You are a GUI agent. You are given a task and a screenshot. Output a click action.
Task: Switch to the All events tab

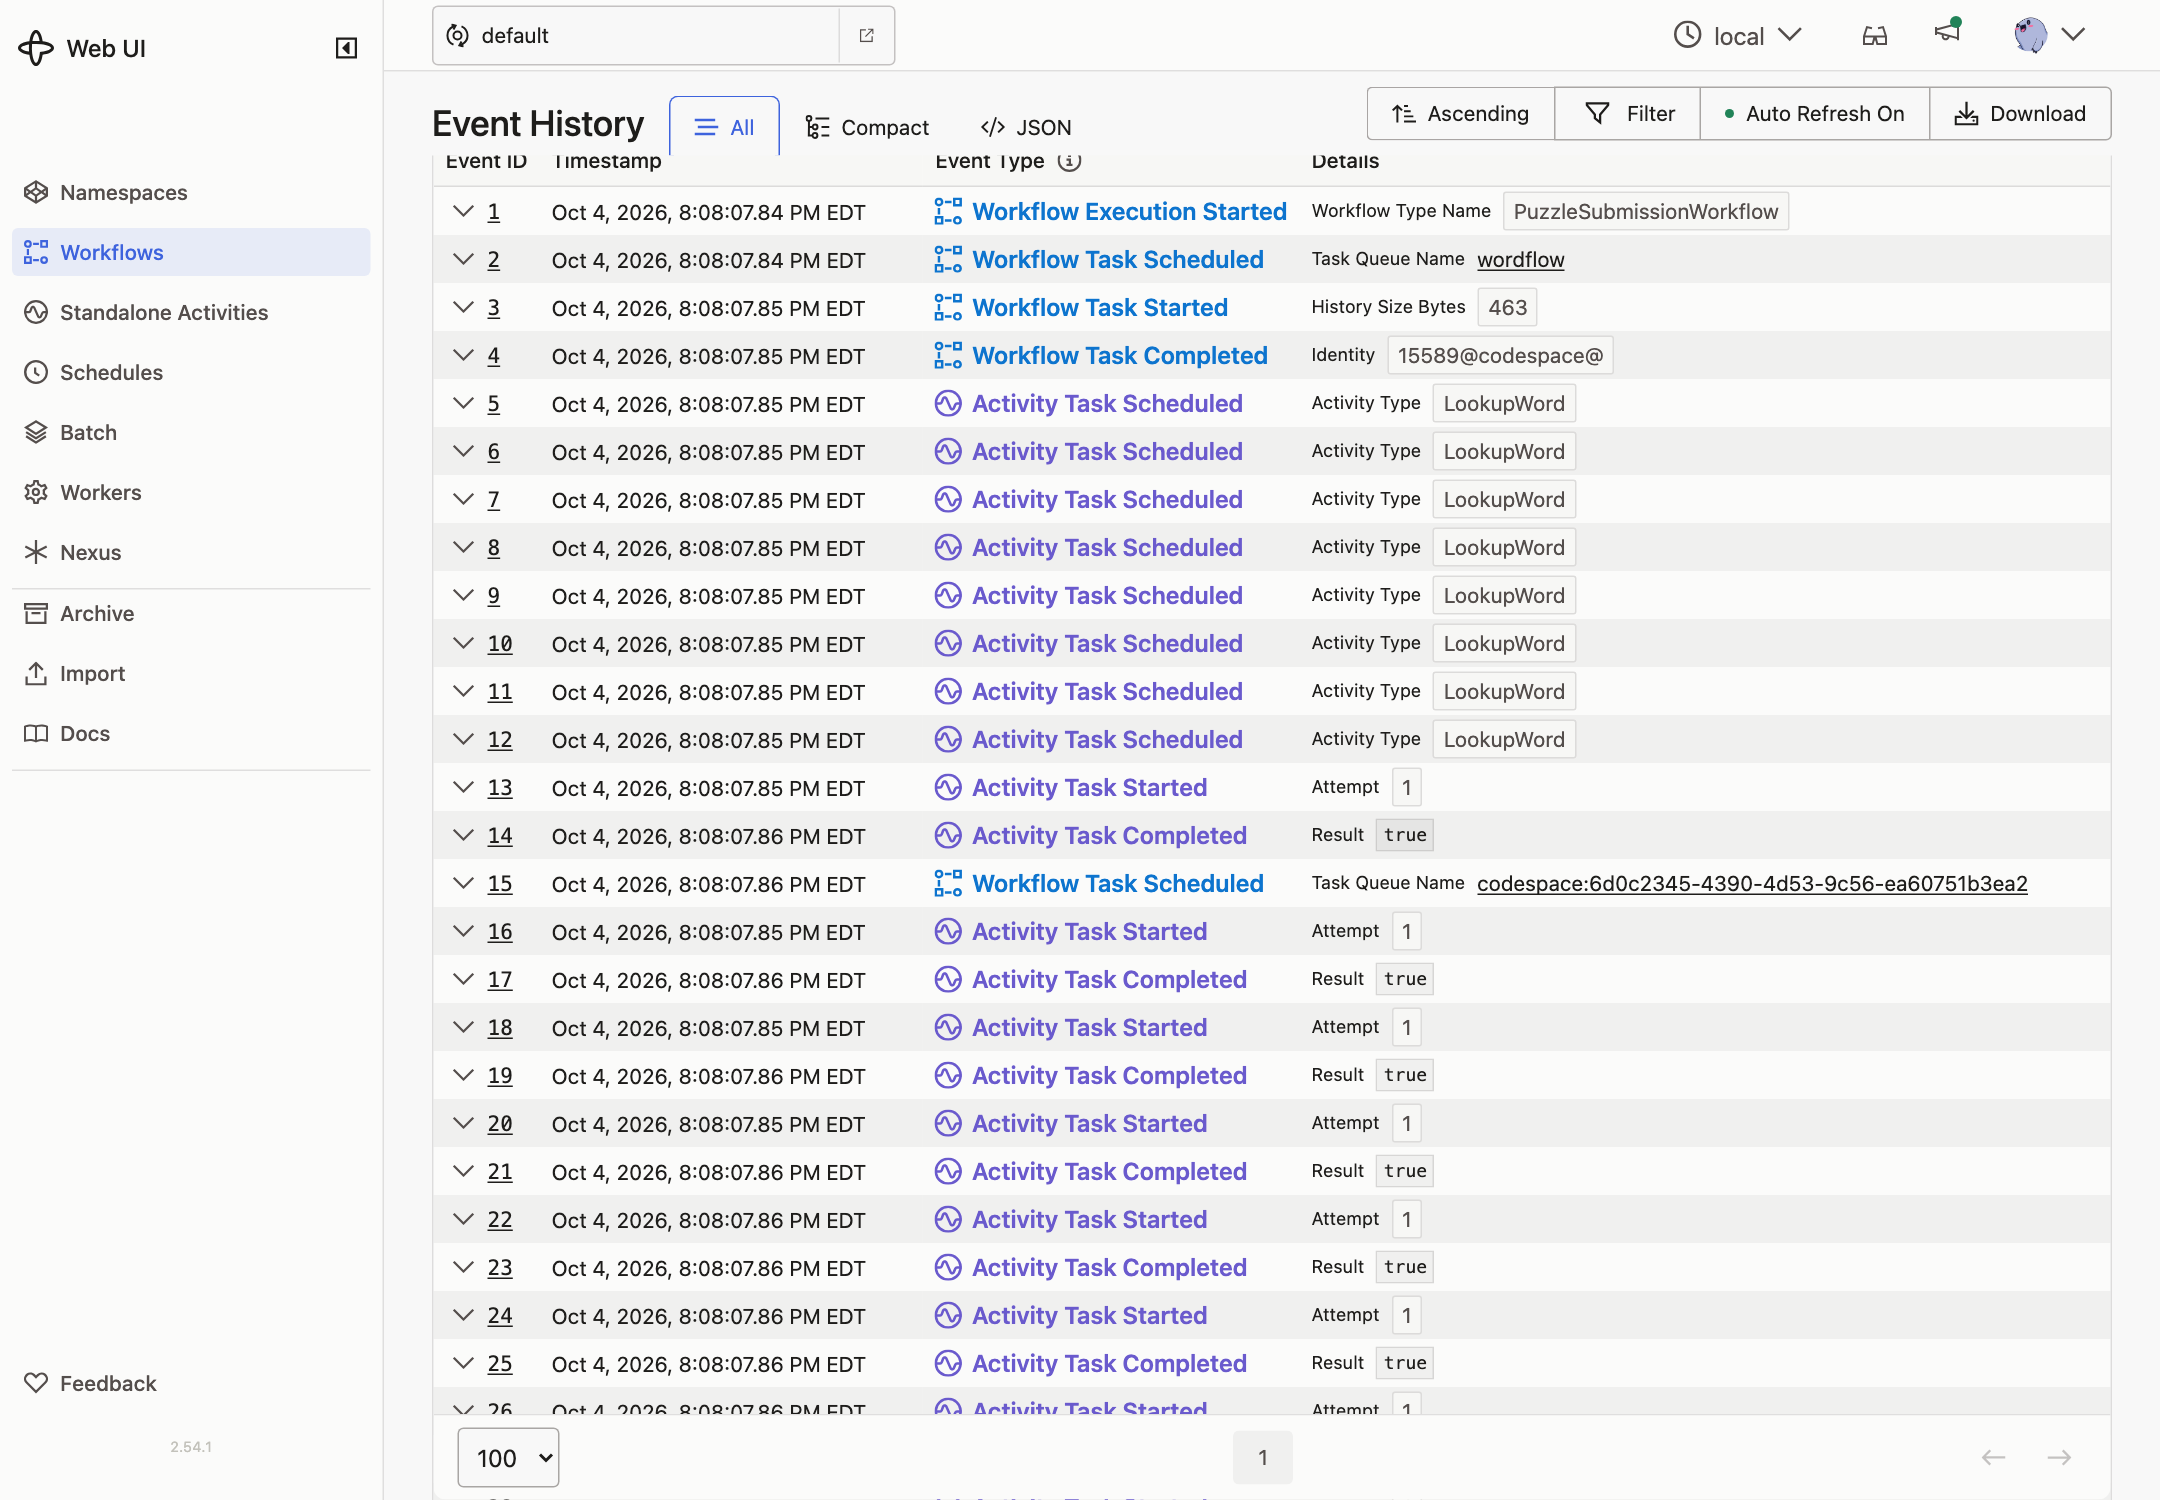724,127
